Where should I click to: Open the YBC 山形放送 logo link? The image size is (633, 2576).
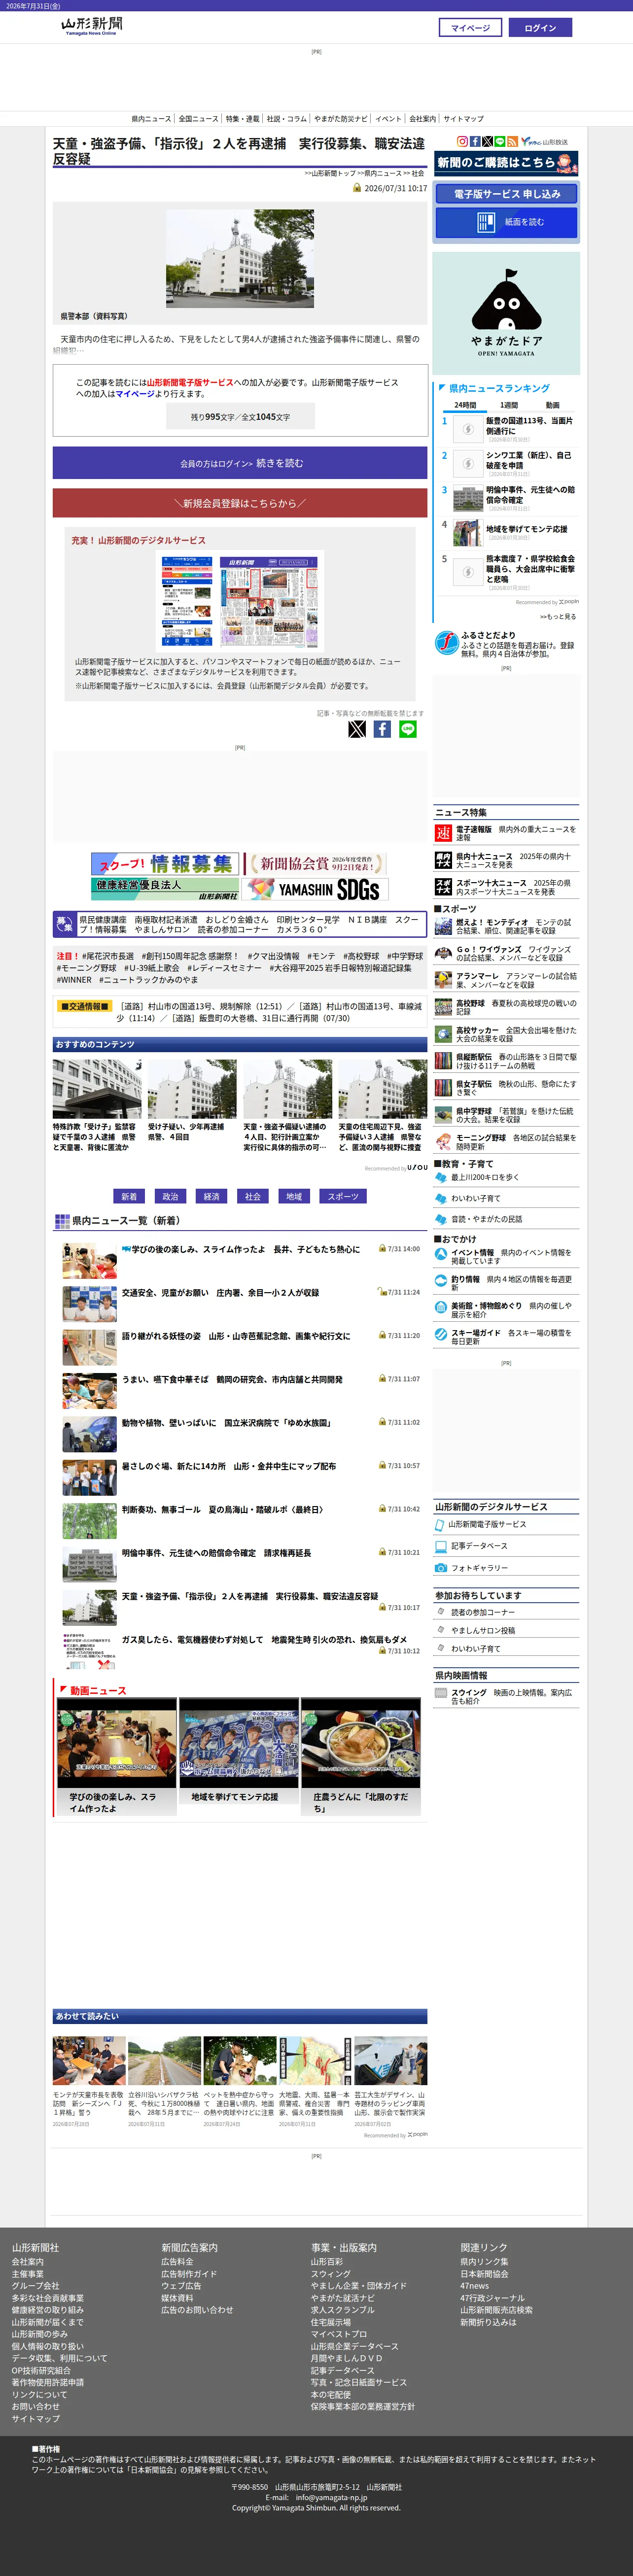click(x=544, y=142)
